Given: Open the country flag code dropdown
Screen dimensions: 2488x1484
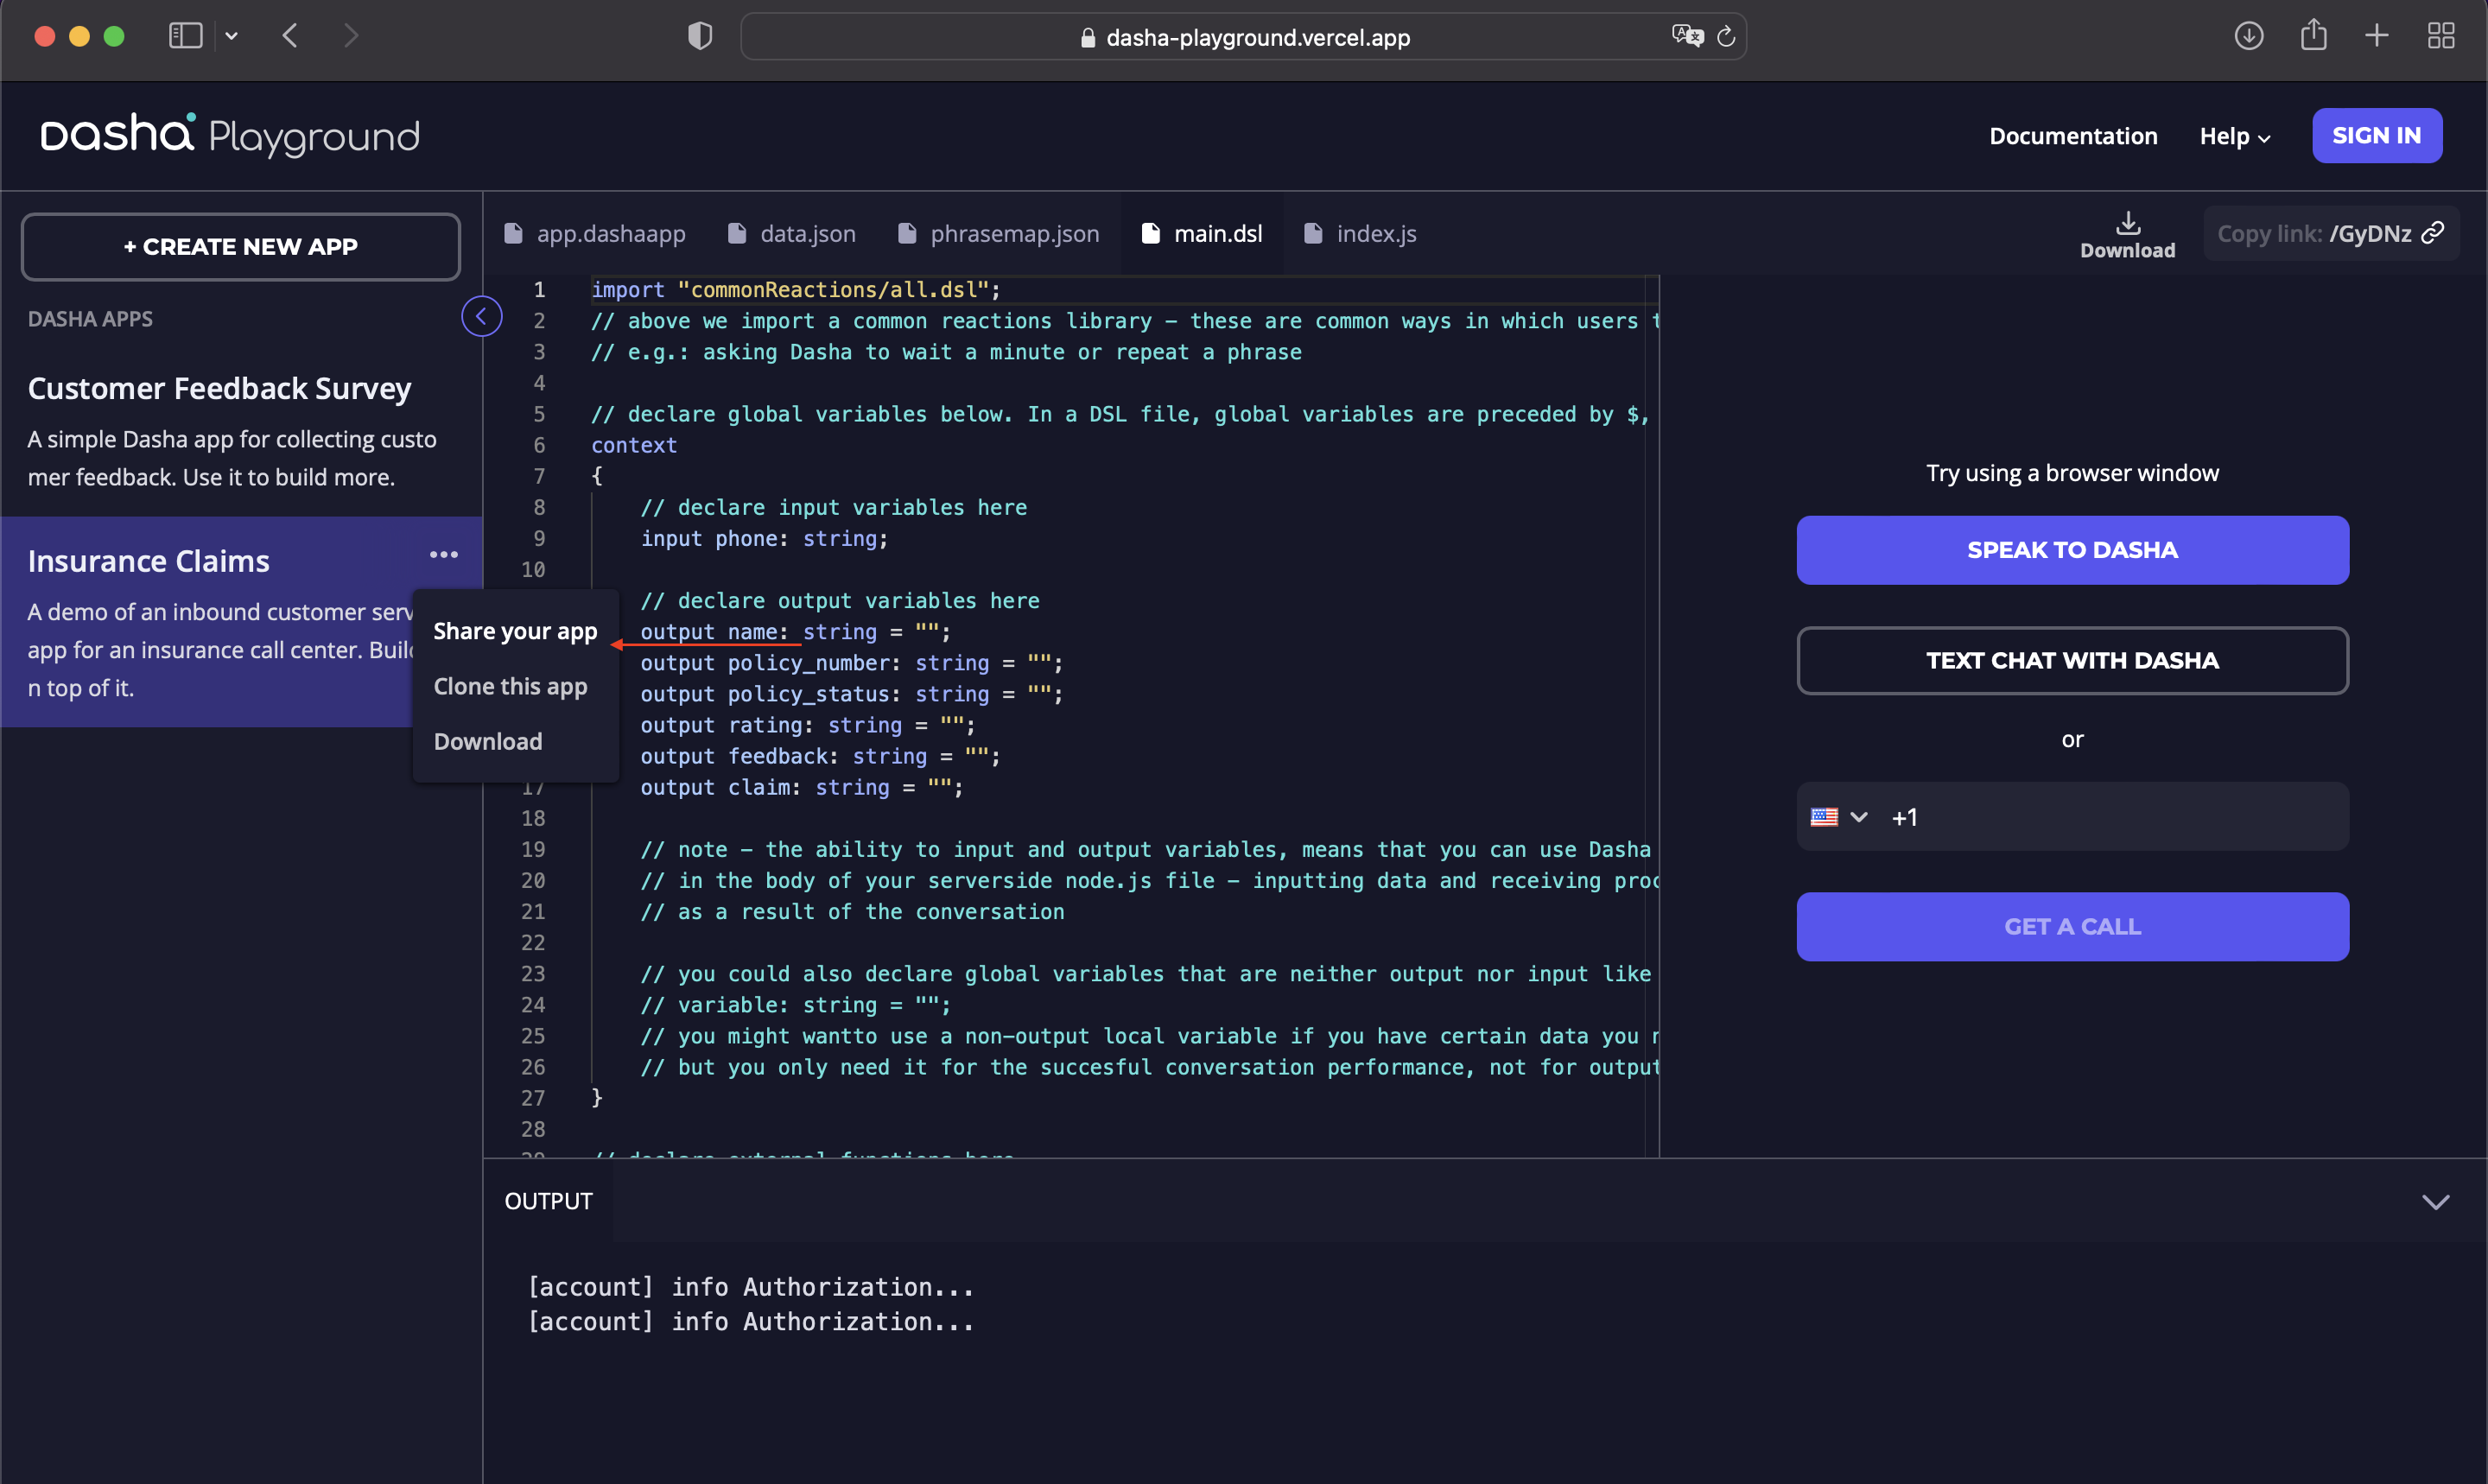Looking at the screenshot, I should [1838, 817].
